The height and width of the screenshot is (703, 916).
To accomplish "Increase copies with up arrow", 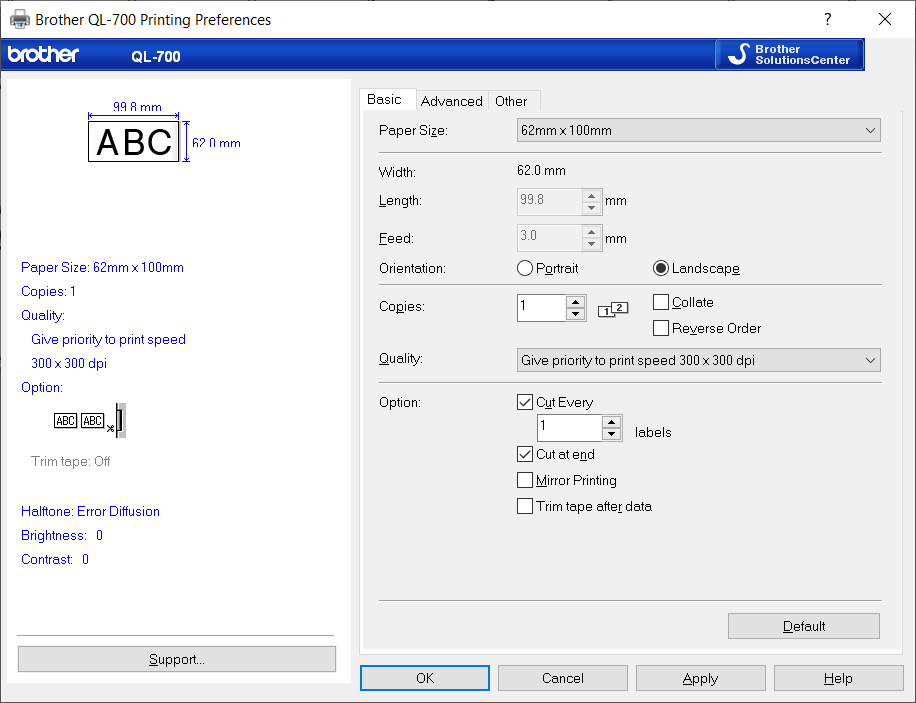I will 575,301.
